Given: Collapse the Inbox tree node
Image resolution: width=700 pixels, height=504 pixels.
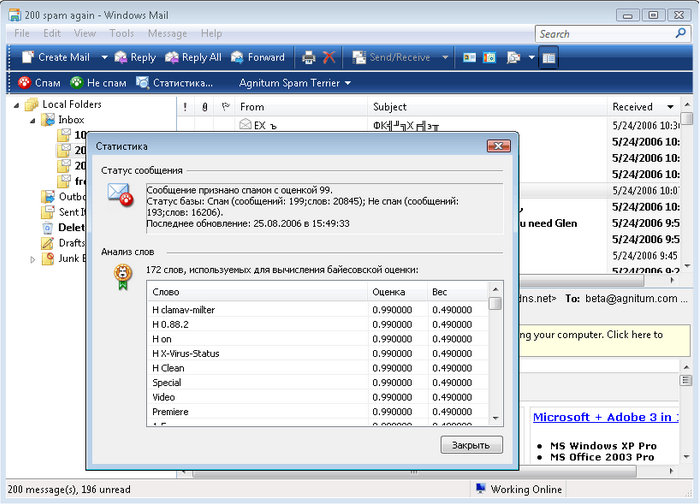Looking at the screenshot, I should (33, 121).
